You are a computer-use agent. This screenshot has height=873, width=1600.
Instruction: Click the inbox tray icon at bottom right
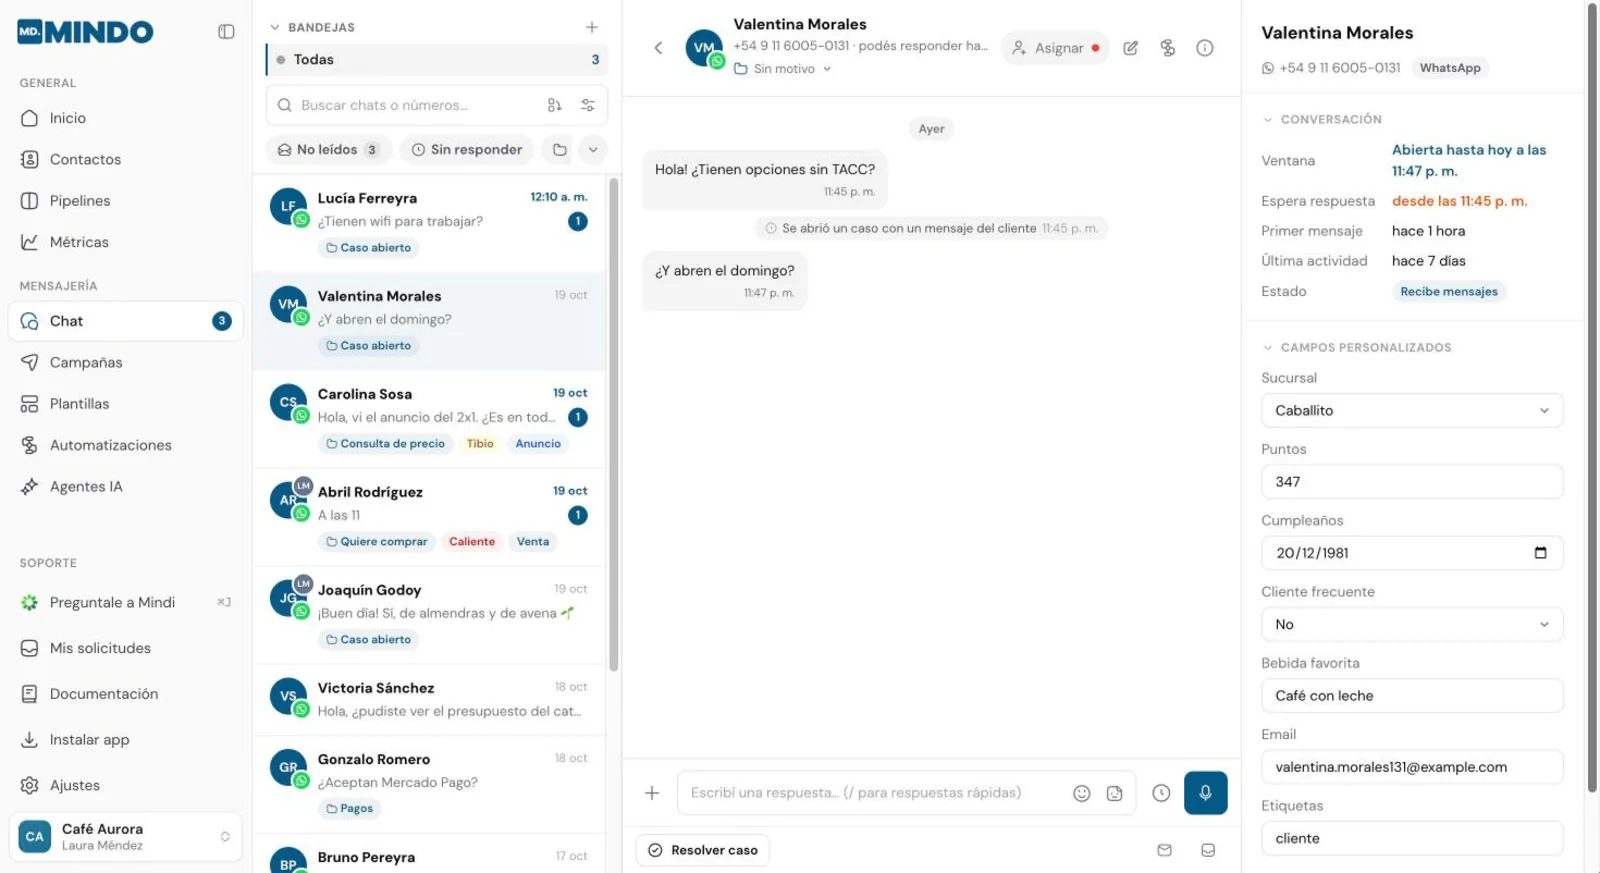tap(1208, 850)
